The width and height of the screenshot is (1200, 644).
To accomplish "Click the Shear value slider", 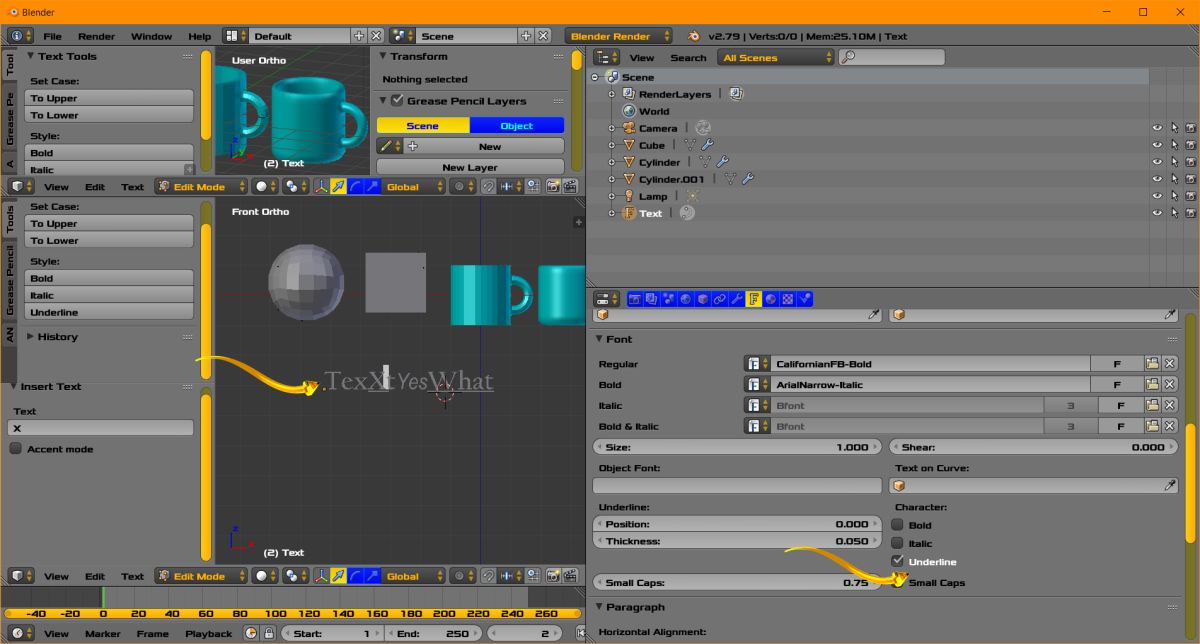I will 1034,447.
